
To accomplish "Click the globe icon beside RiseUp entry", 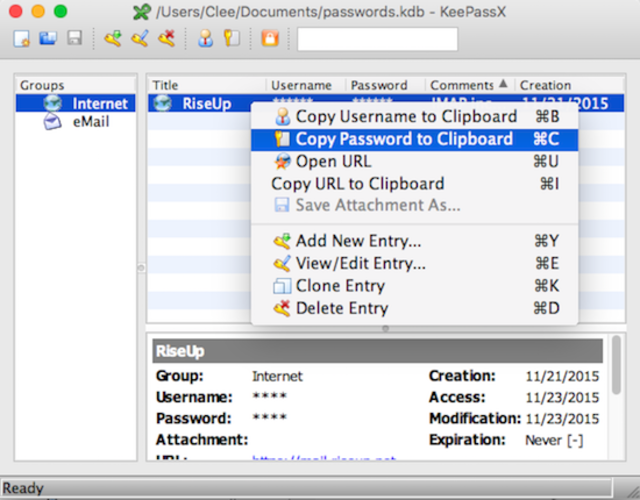I will point(162,103).
